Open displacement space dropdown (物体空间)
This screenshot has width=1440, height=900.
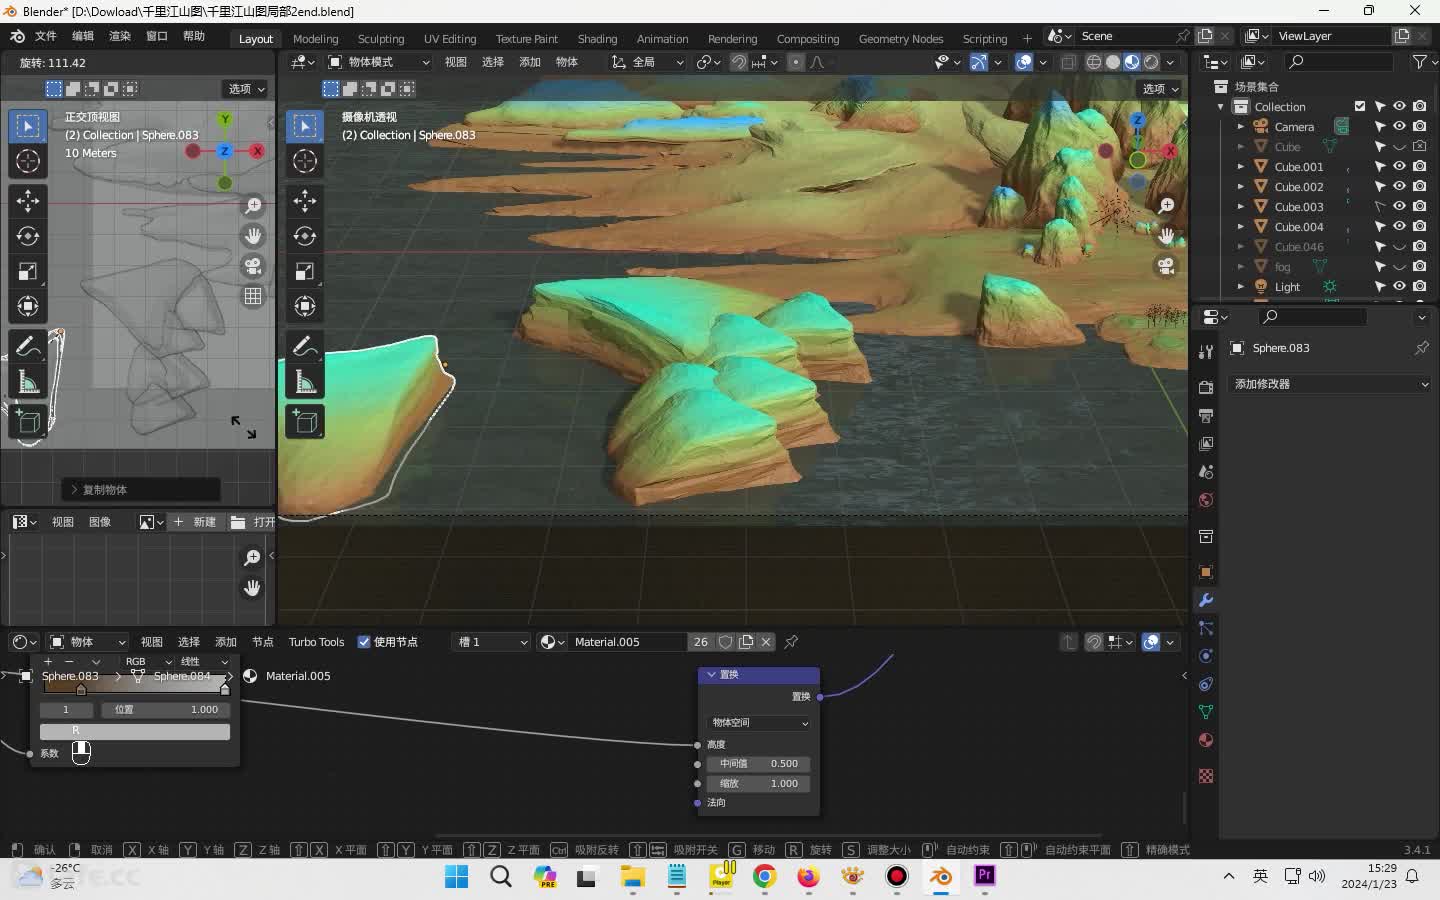coord(759,722)
